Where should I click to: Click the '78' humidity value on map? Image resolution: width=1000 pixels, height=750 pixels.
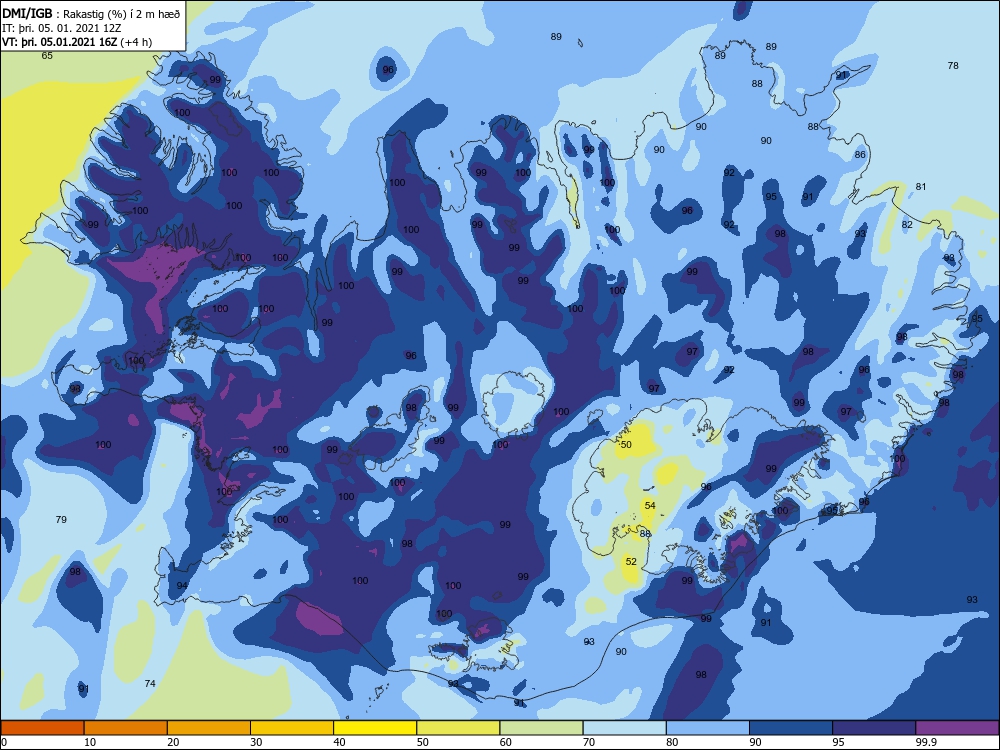tap(953, 66)
